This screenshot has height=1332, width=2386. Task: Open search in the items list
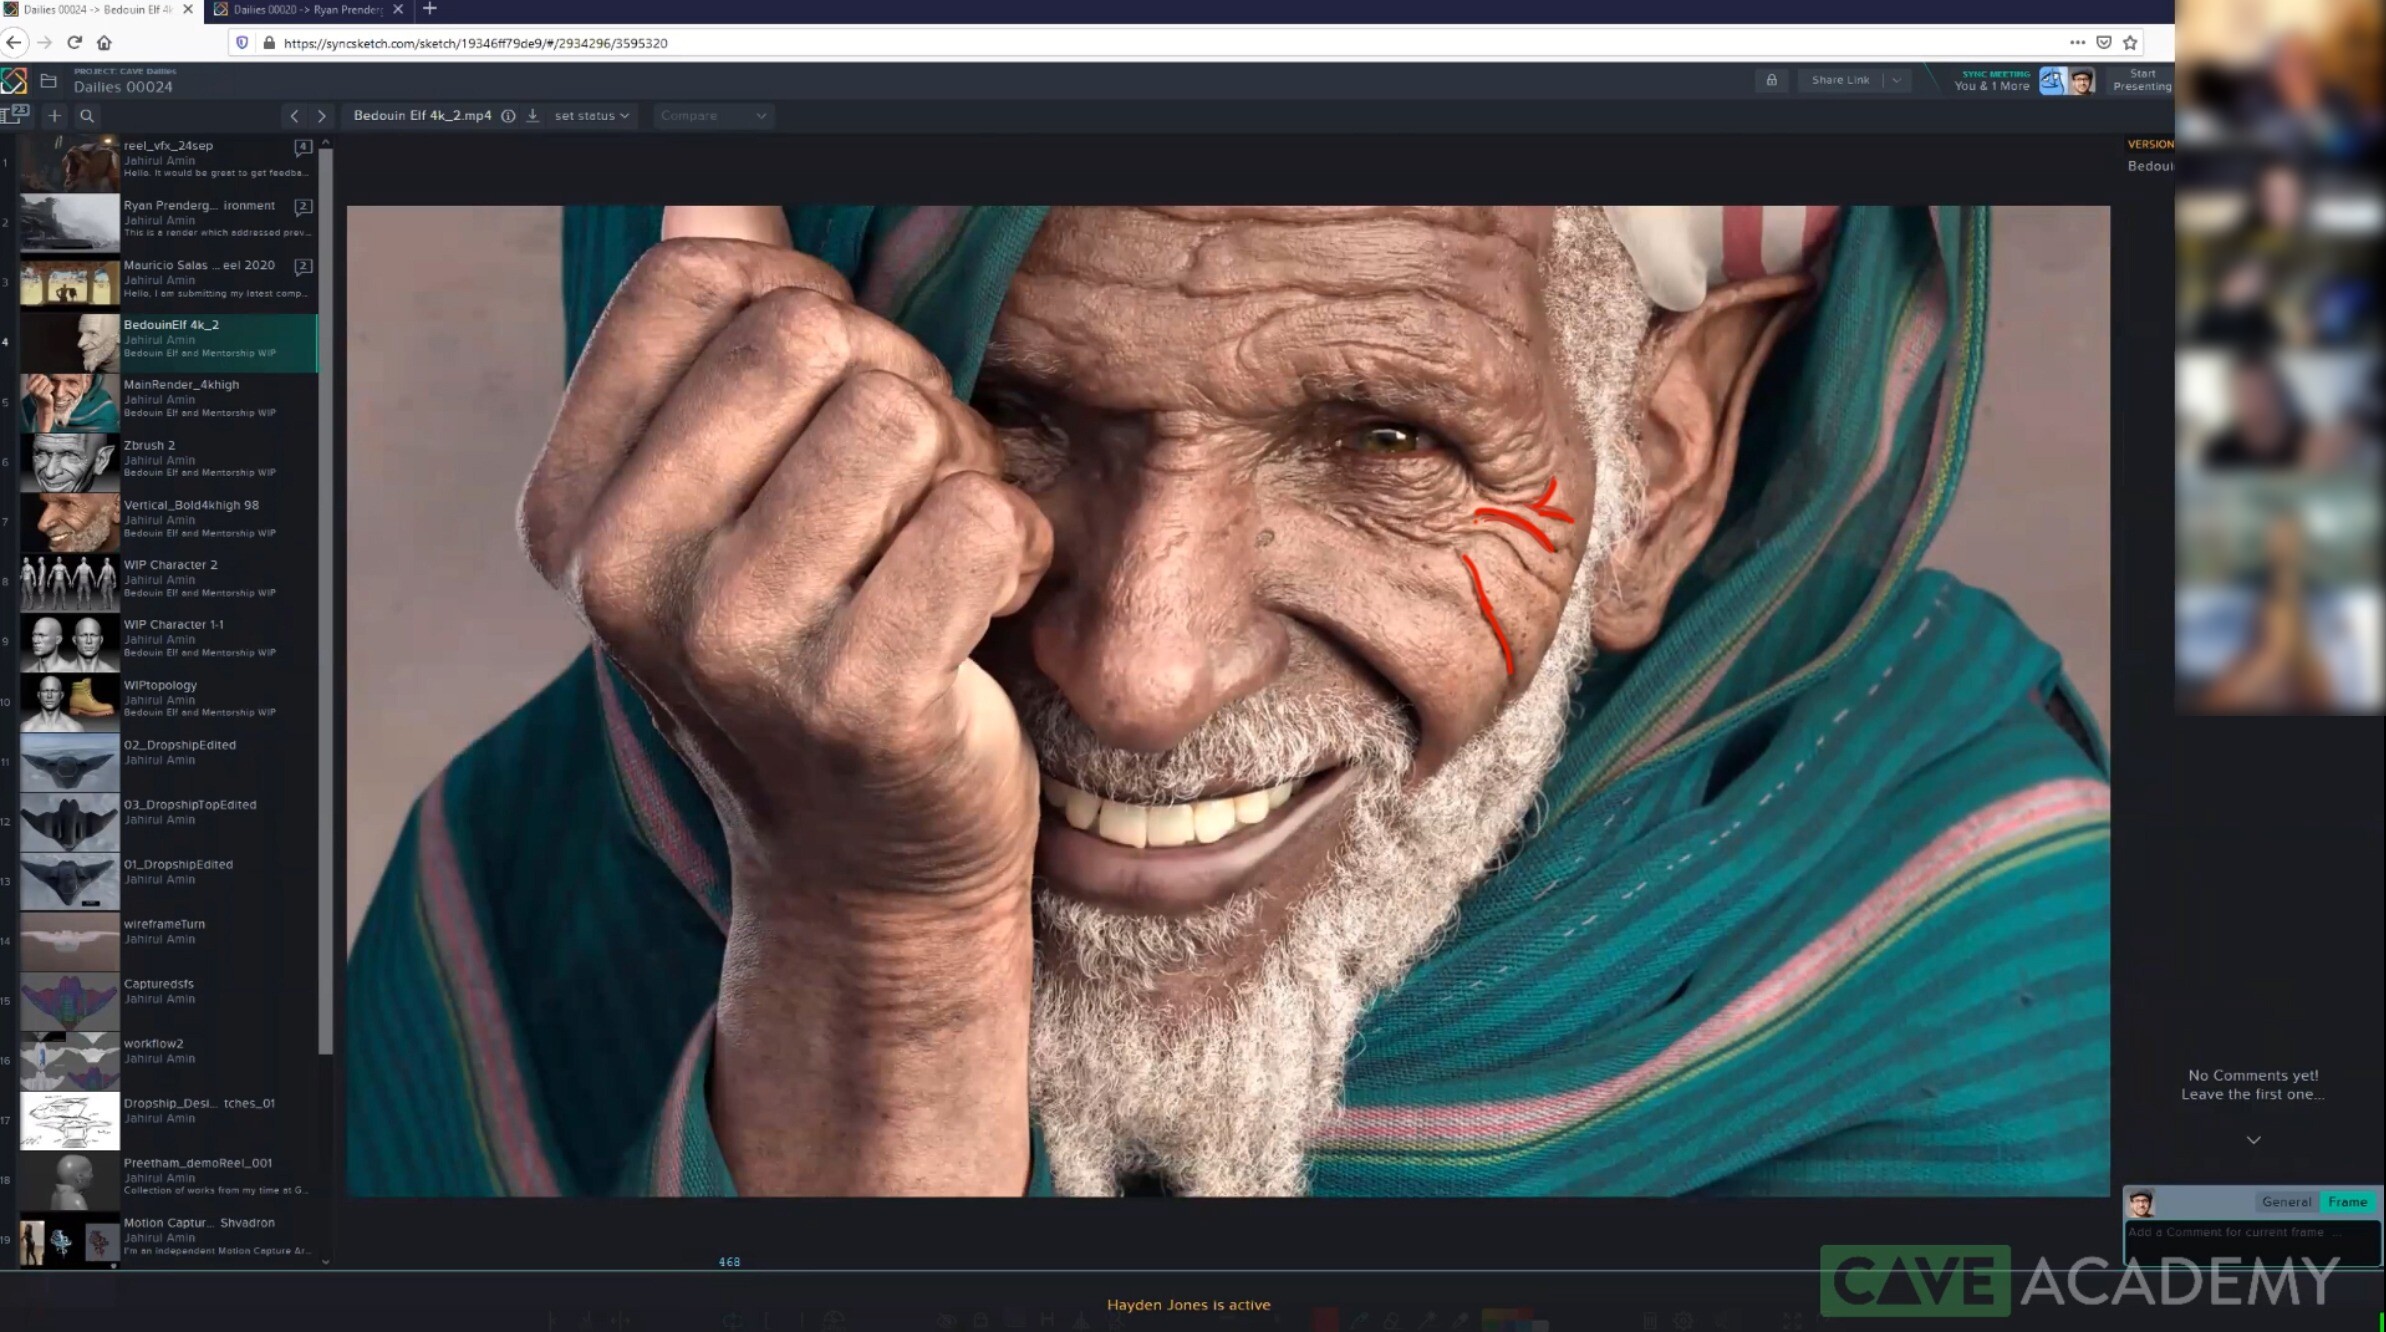click(87, 116)
